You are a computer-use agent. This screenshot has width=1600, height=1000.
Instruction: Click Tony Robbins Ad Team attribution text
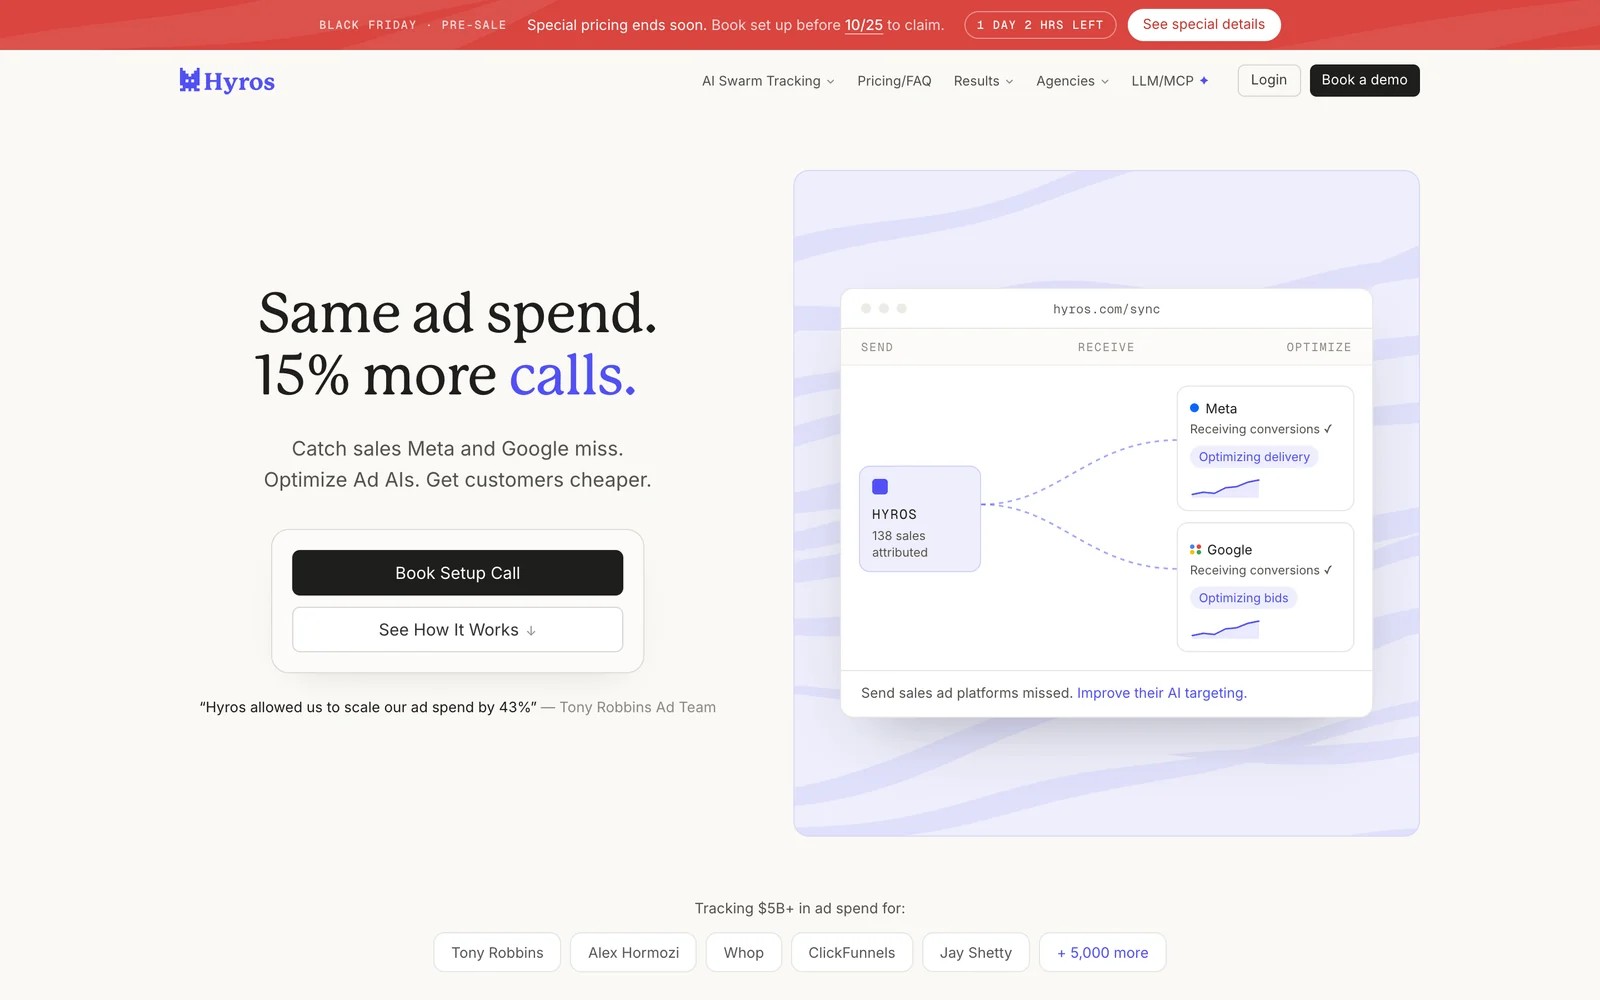pyautogui.click(x=638, y=707)
